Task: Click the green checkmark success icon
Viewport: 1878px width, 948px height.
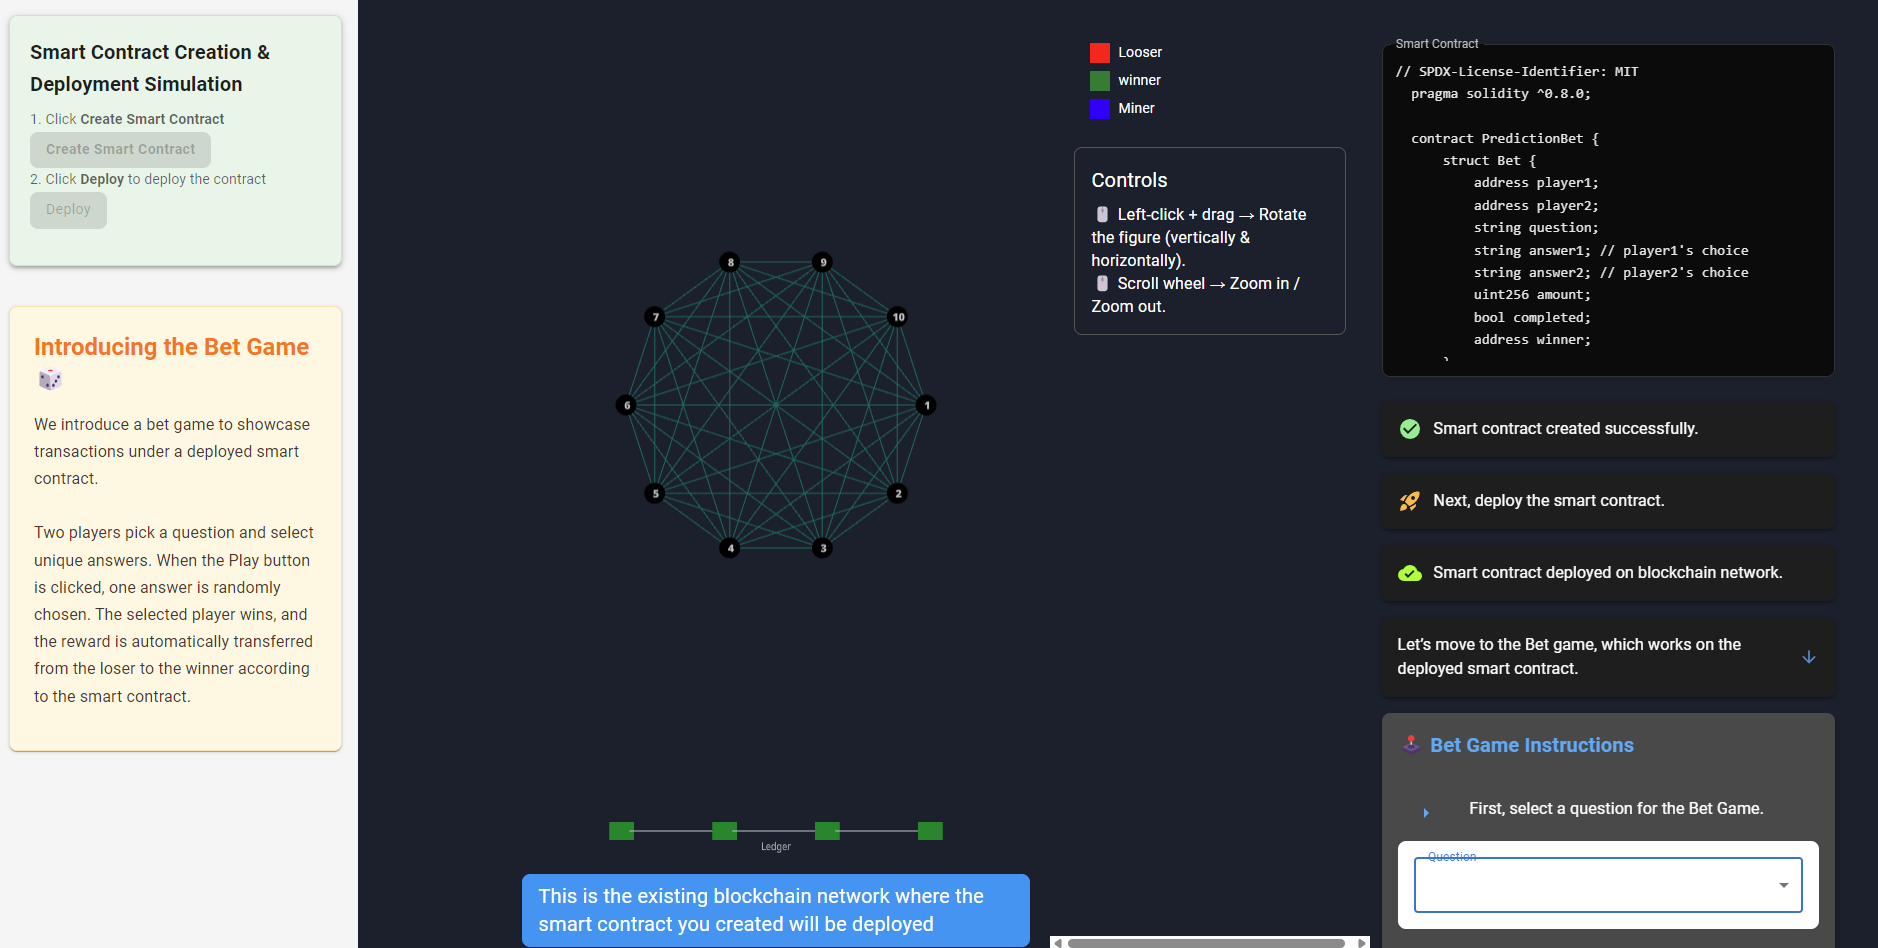Action: [1409, 429]
